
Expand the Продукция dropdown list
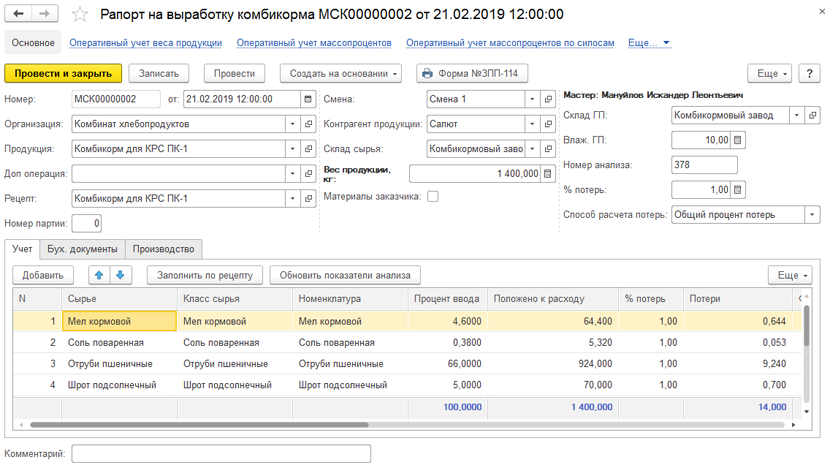(293, 149)
